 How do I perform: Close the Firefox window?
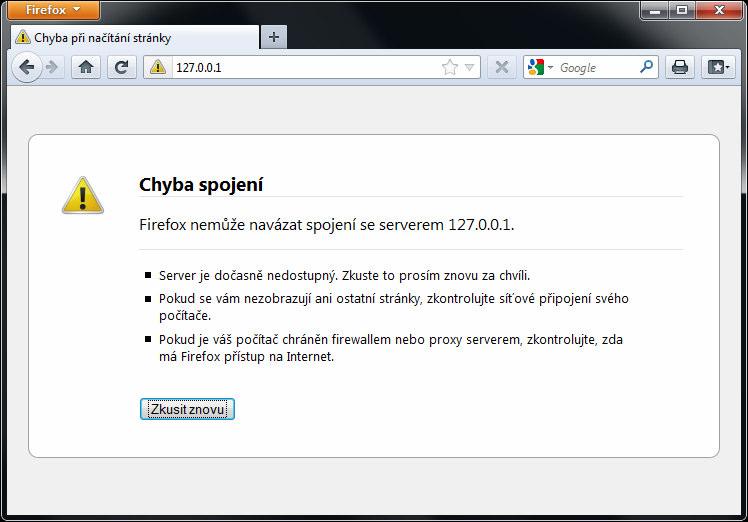(719, 10)
